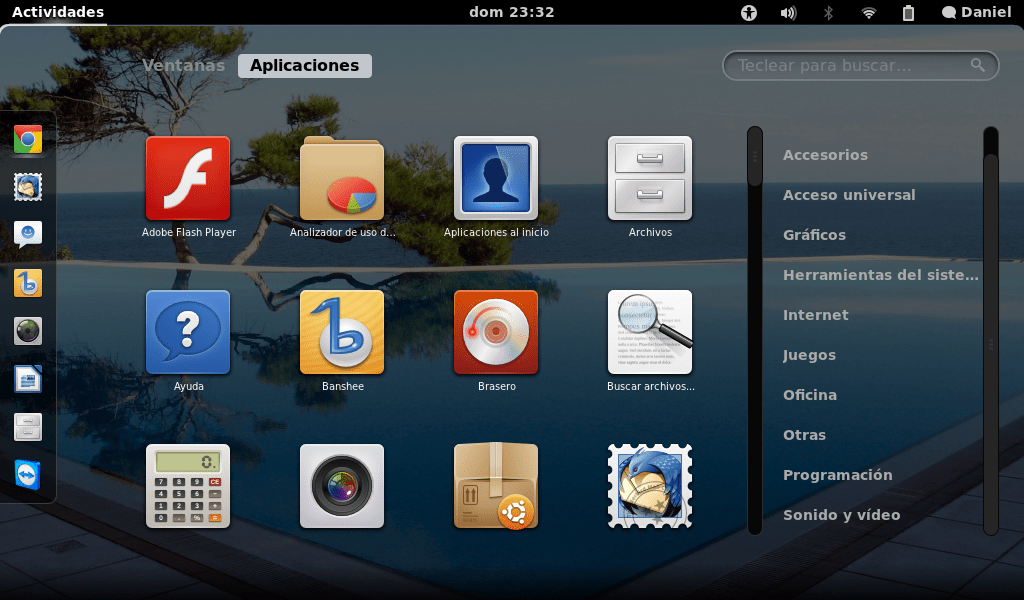The height and width of the screenshot is (600, 1024).
Task: Open Ayuda help icon in grid
Action: pyautogui.click(x=188, y=332)
